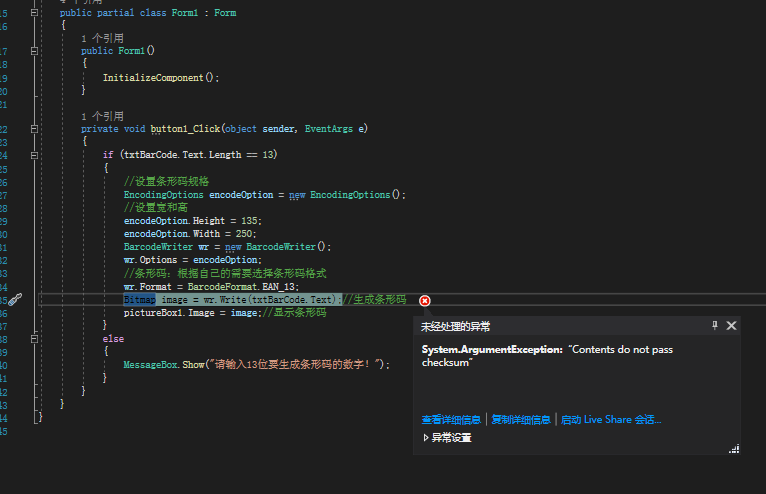The image size is (766, 494).
Task: Click InitializeComponent() call
Action: (x=161, y=78)
